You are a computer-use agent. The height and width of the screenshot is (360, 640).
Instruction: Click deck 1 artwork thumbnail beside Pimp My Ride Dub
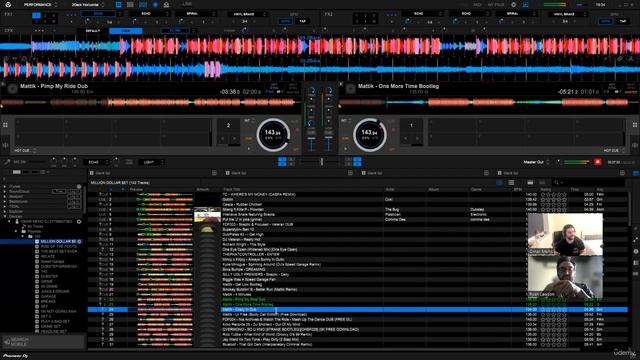12,89
